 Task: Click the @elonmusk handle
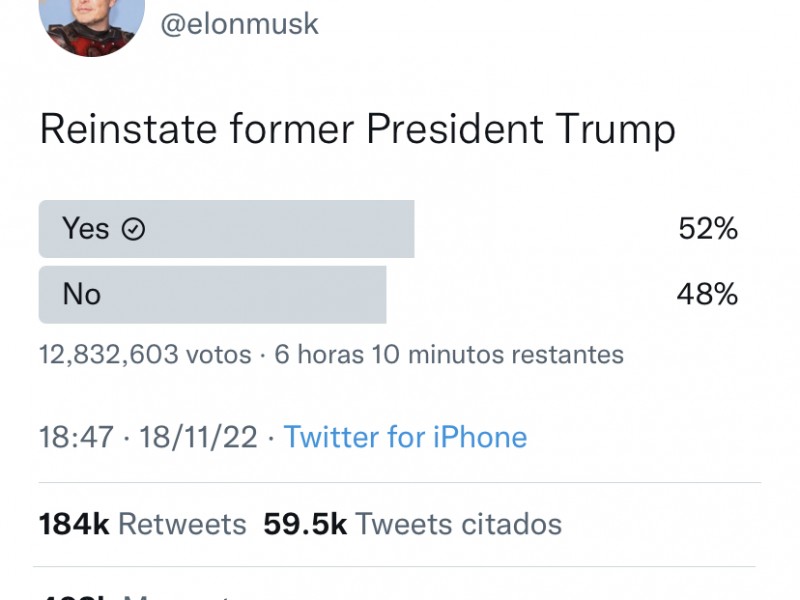click(239, 24)
